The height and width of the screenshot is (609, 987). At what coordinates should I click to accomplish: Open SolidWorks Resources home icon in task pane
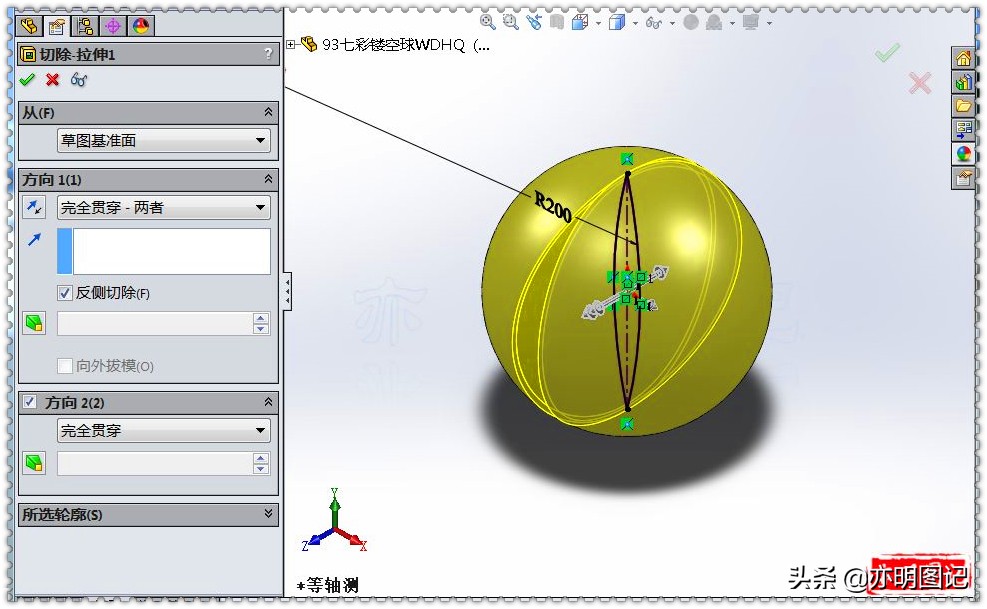pyautogui.click(x=963, y=58)
